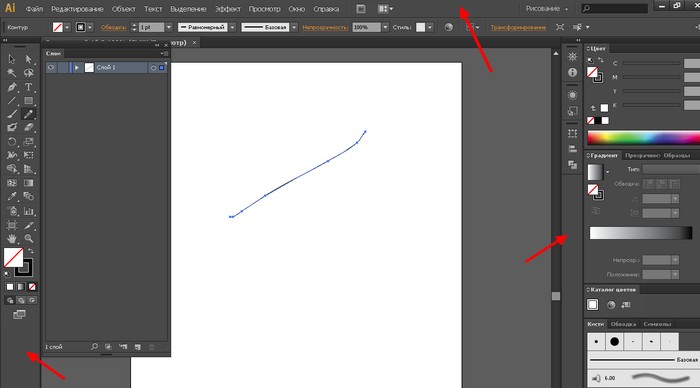Open the Рисование workspace dropdown
Viewport: 700px width, 388px height.
point(547,8)
